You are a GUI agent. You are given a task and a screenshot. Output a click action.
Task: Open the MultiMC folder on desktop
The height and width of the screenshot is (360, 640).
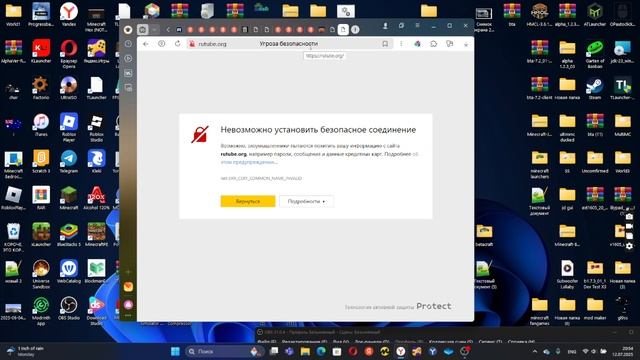click(x=622, y=124)
